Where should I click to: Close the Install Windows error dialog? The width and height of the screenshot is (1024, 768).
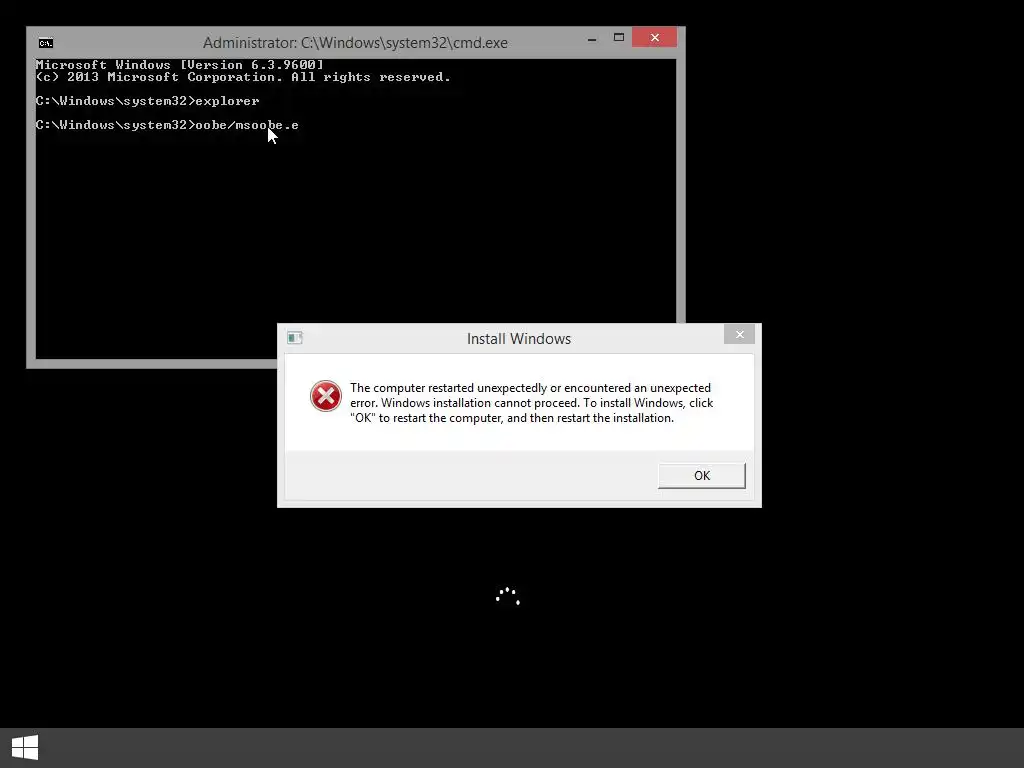point(739,334)
